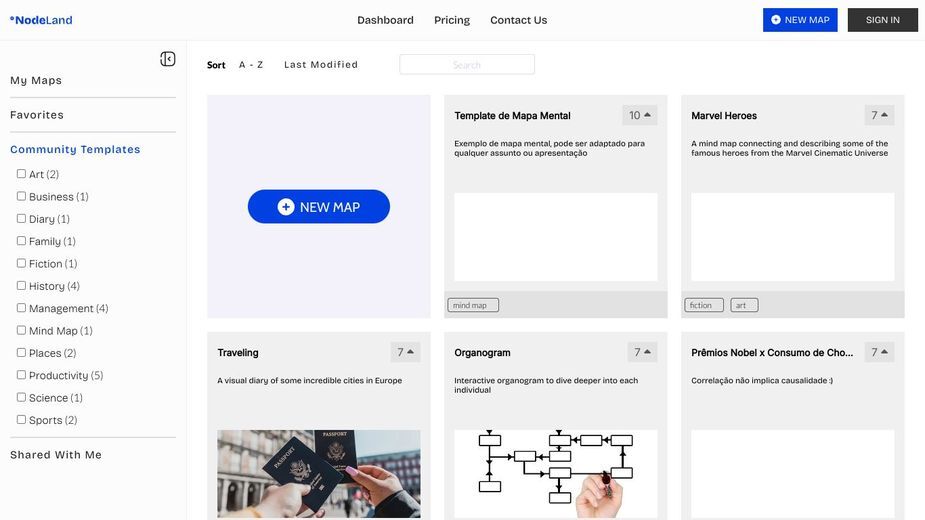Open the Contact Us page
Image resolution: width=925 pixels, height=520 pixels.
(519, 20)
